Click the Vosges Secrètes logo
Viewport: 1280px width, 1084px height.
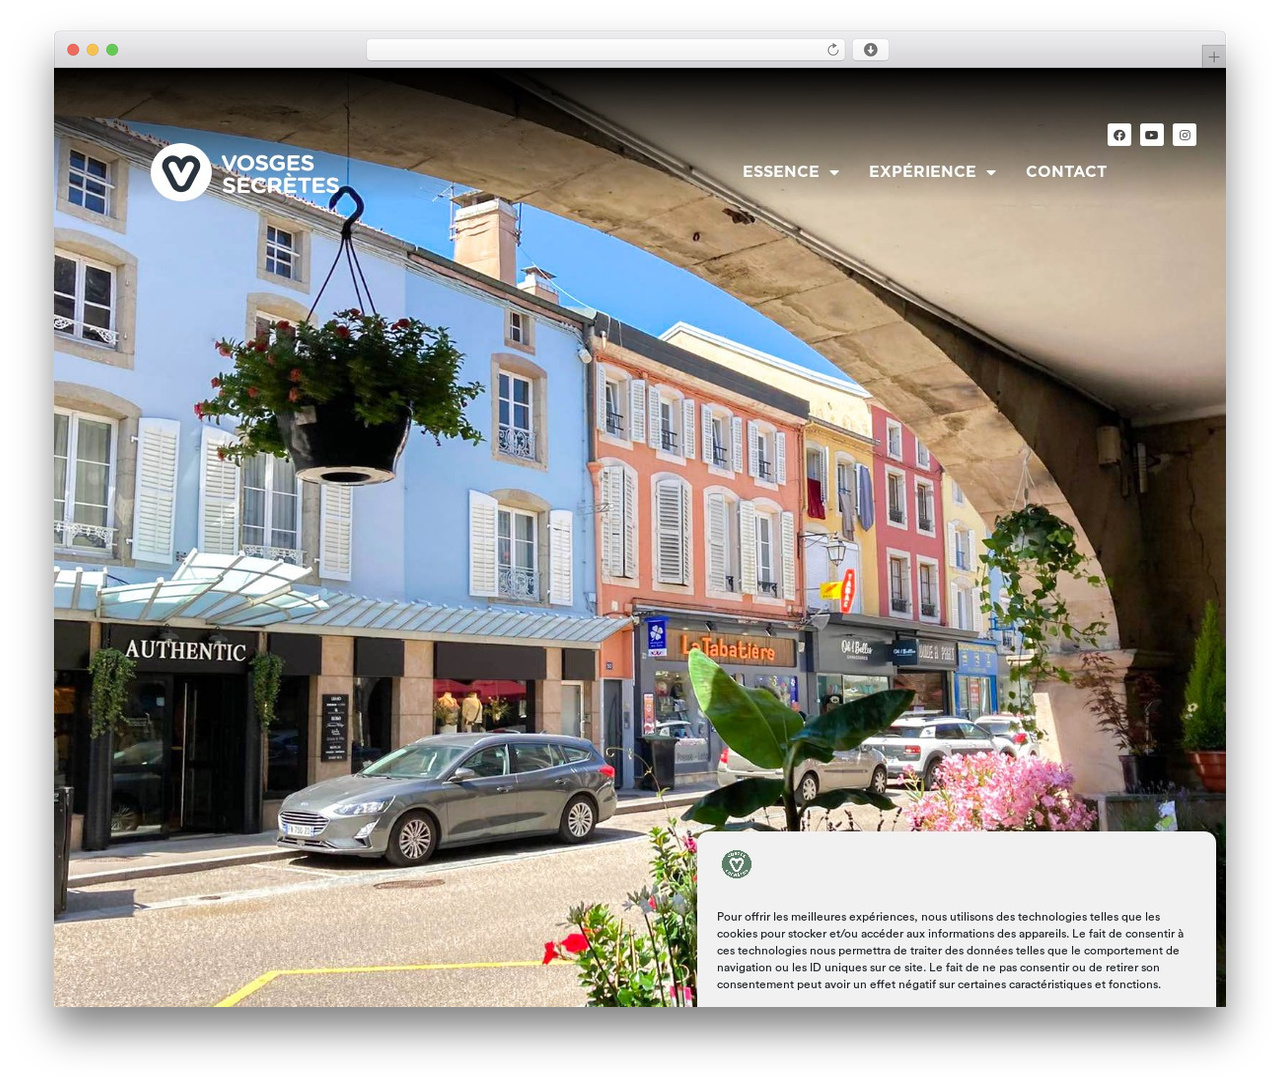click(x=245, y=173)
